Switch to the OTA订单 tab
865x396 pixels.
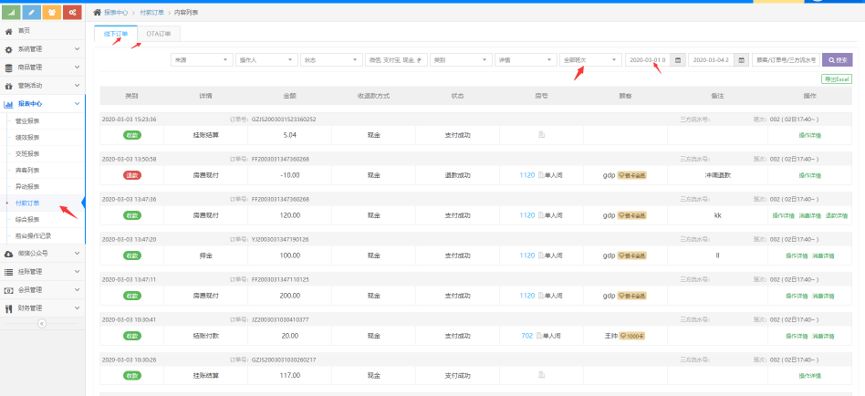point(159,34)
